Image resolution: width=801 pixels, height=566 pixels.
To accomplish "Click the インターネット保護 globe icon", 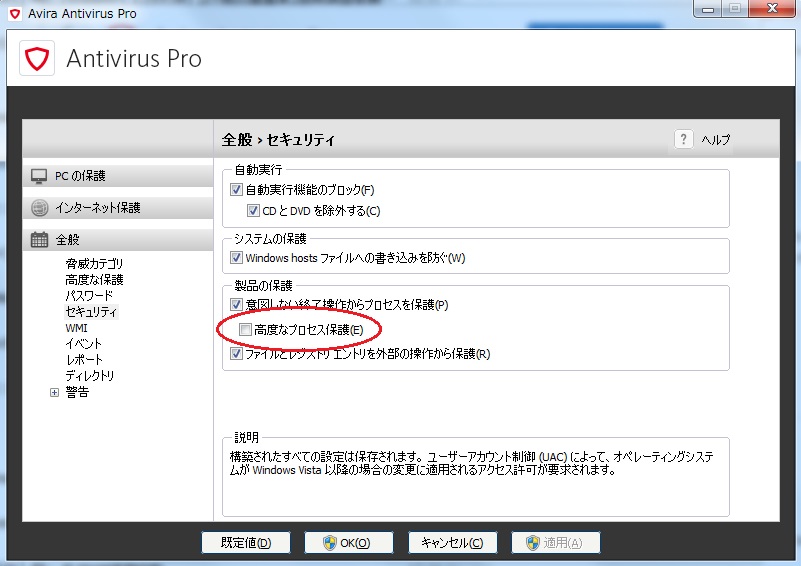I will (39, 208).
